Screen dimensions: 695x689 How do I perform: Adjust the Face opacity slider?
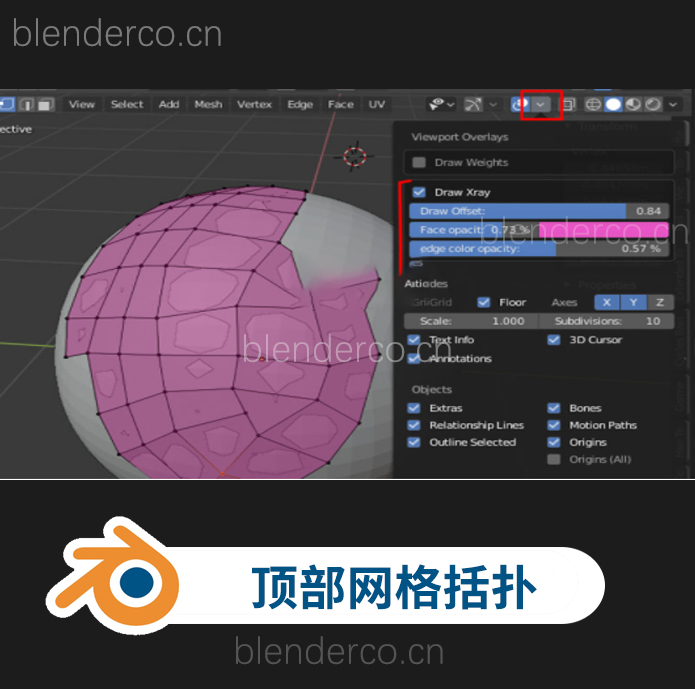[474, 230]
